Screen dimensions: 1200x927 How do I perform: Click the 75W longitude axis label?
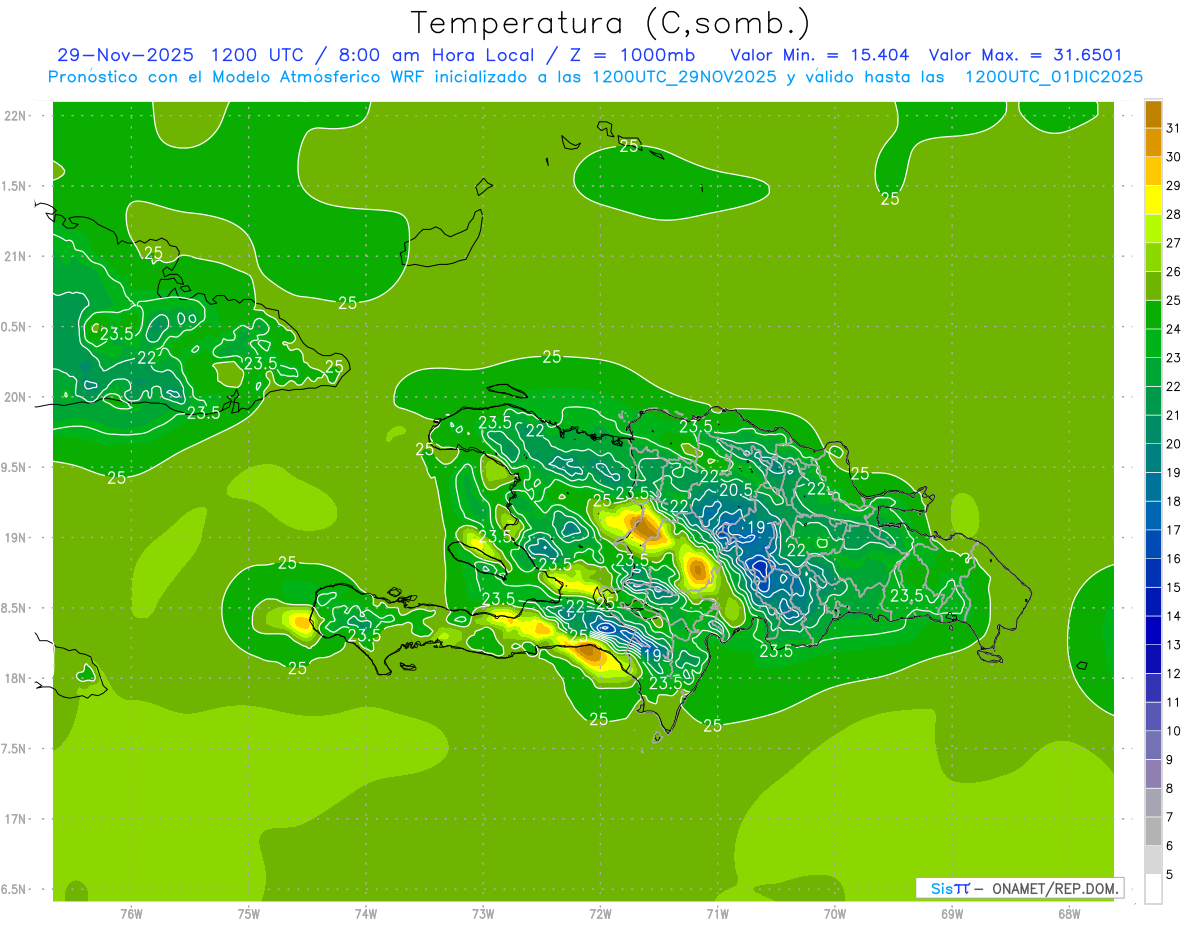pos(249,914)
